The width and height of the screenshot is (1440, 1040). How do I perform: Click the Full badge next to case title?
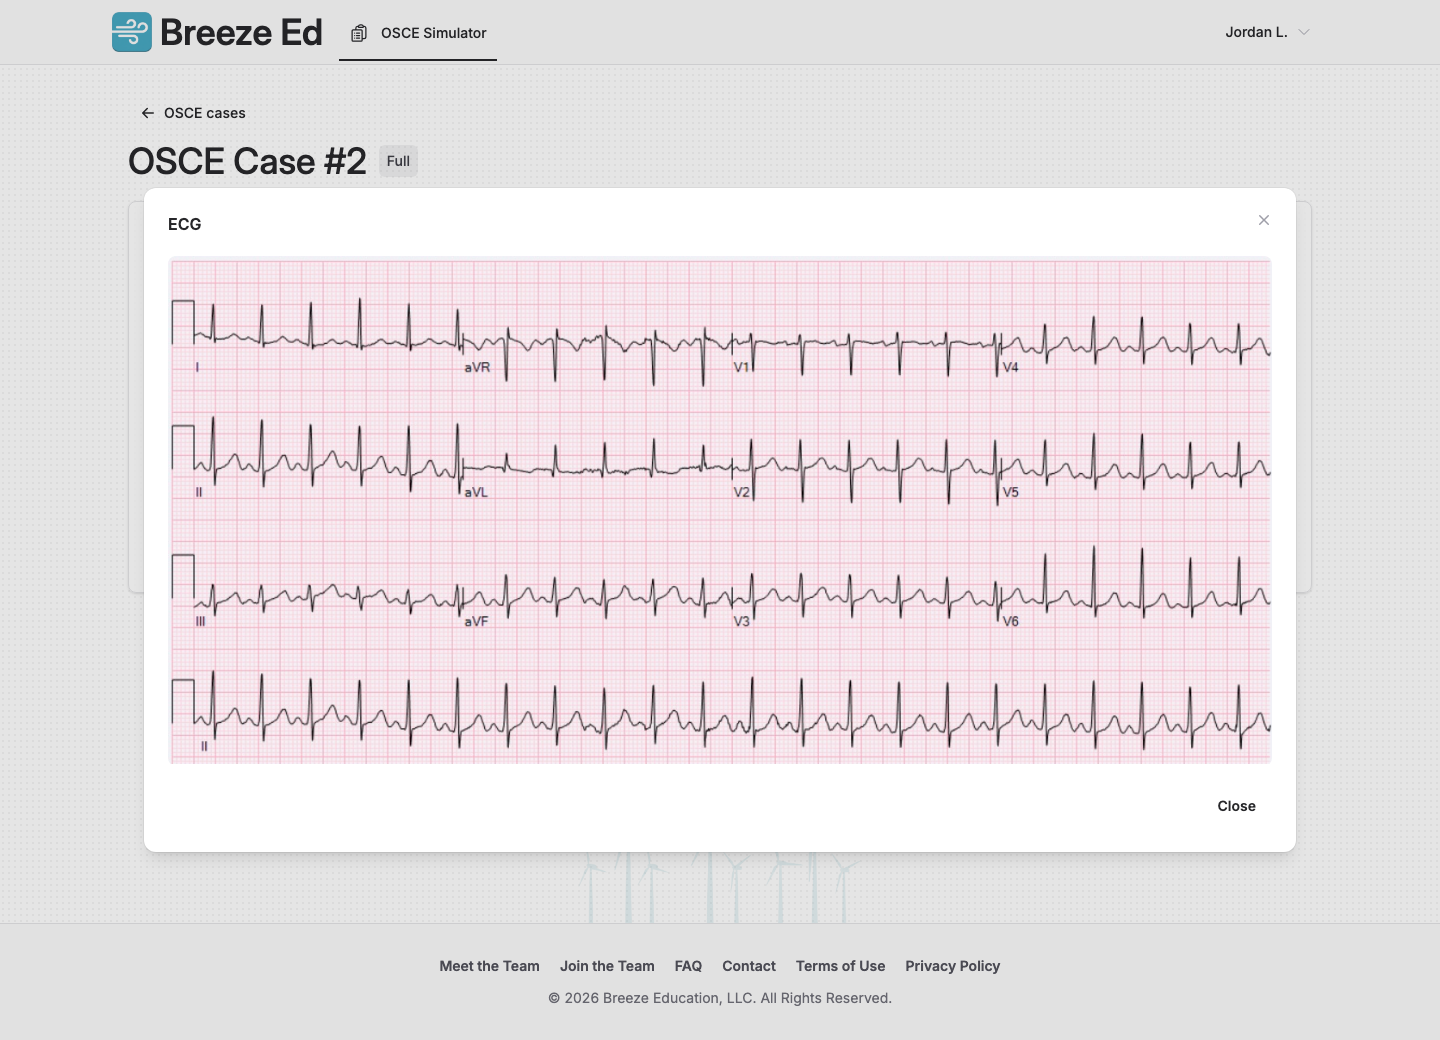[x=398, y=161]
